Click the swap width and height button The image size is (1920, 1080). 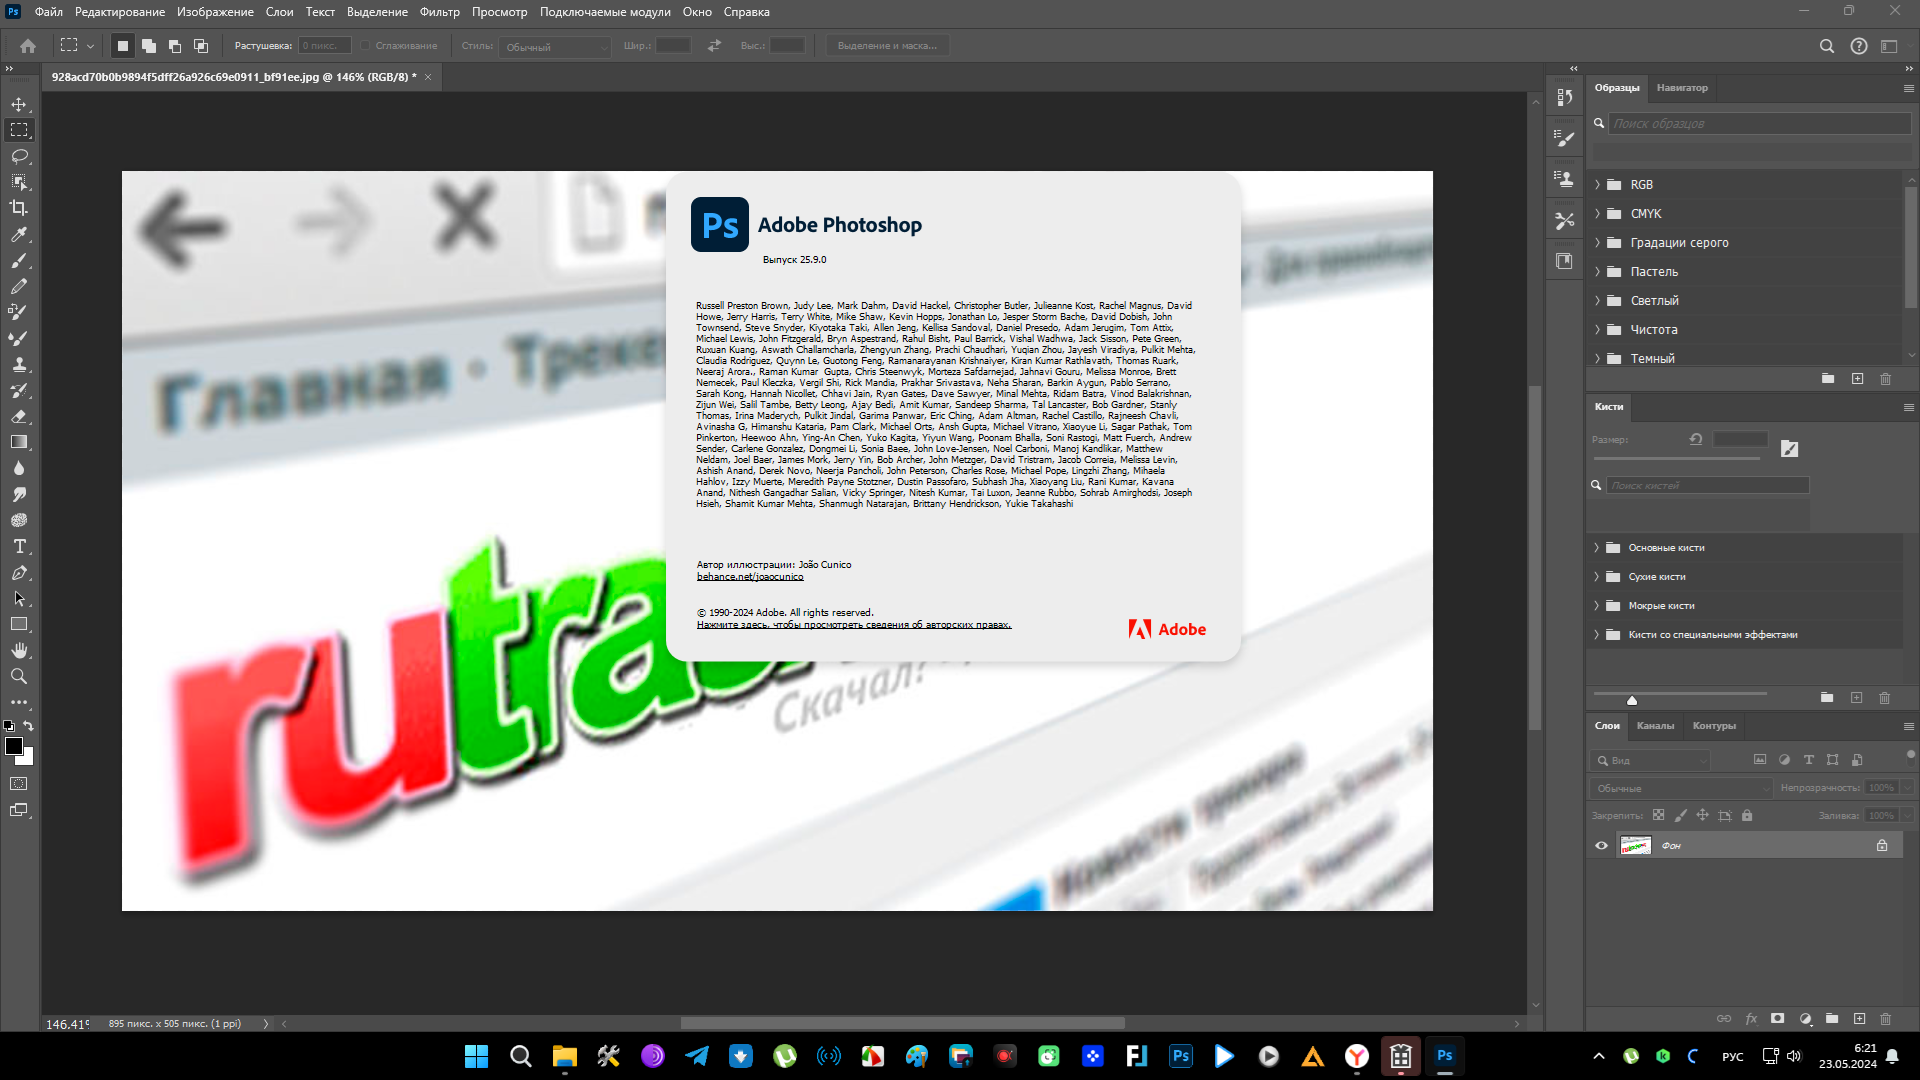(714, 46)
